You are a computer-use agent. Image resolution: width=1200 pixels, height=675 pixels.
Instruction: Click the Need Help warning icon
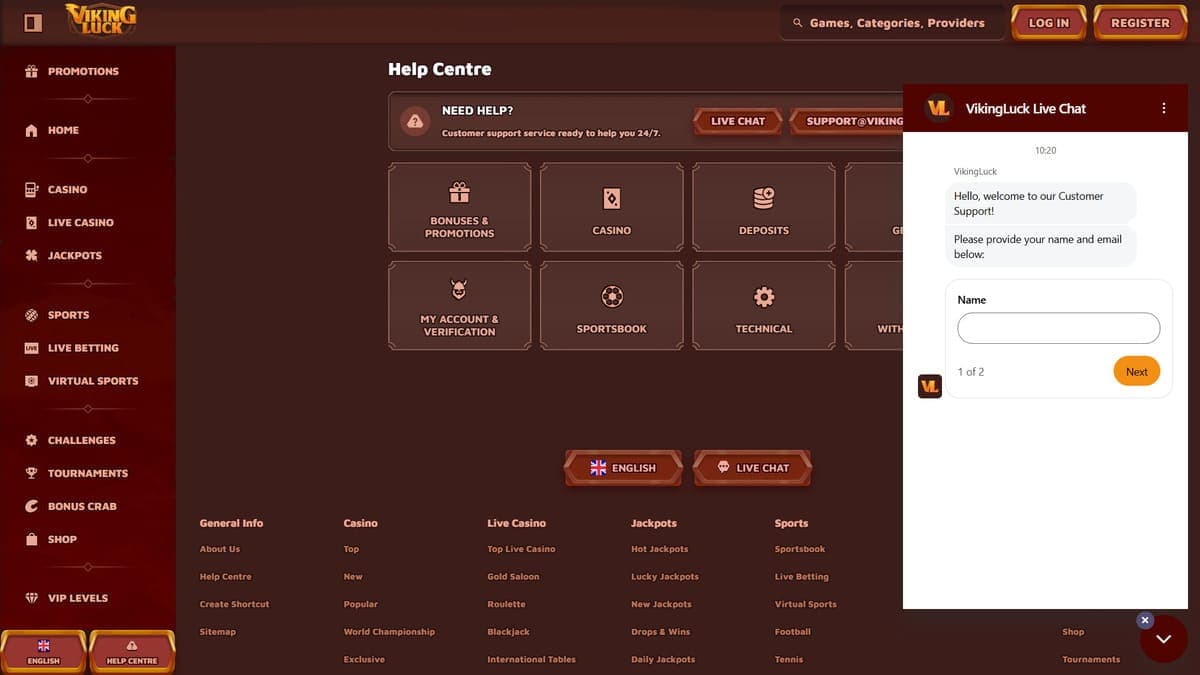point(415,121)
